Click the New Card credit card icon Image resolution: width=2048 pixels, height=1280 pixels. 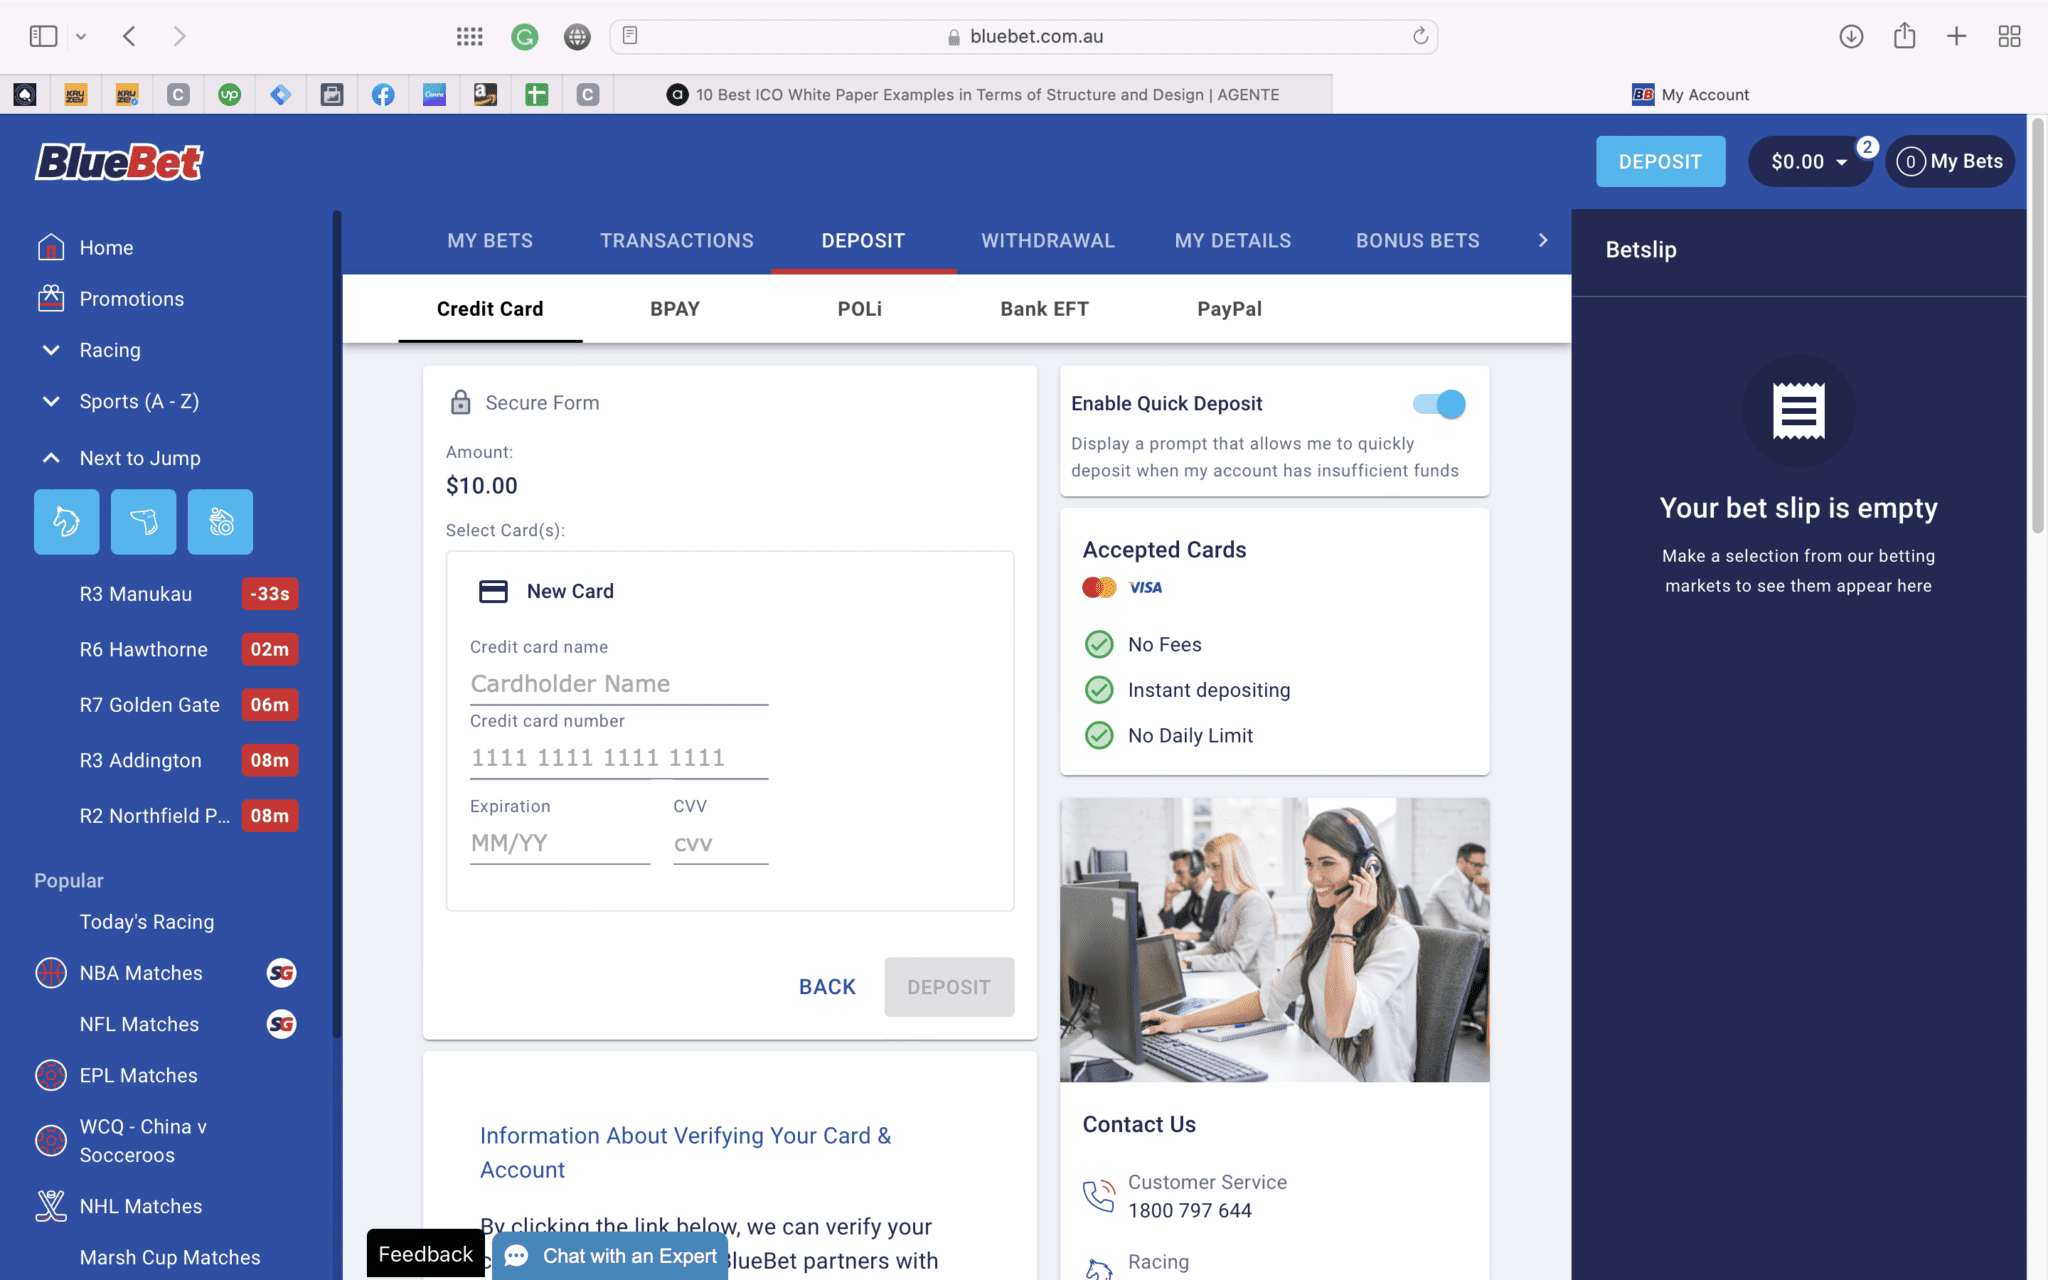pyautogui.click(x=493, y=591)
